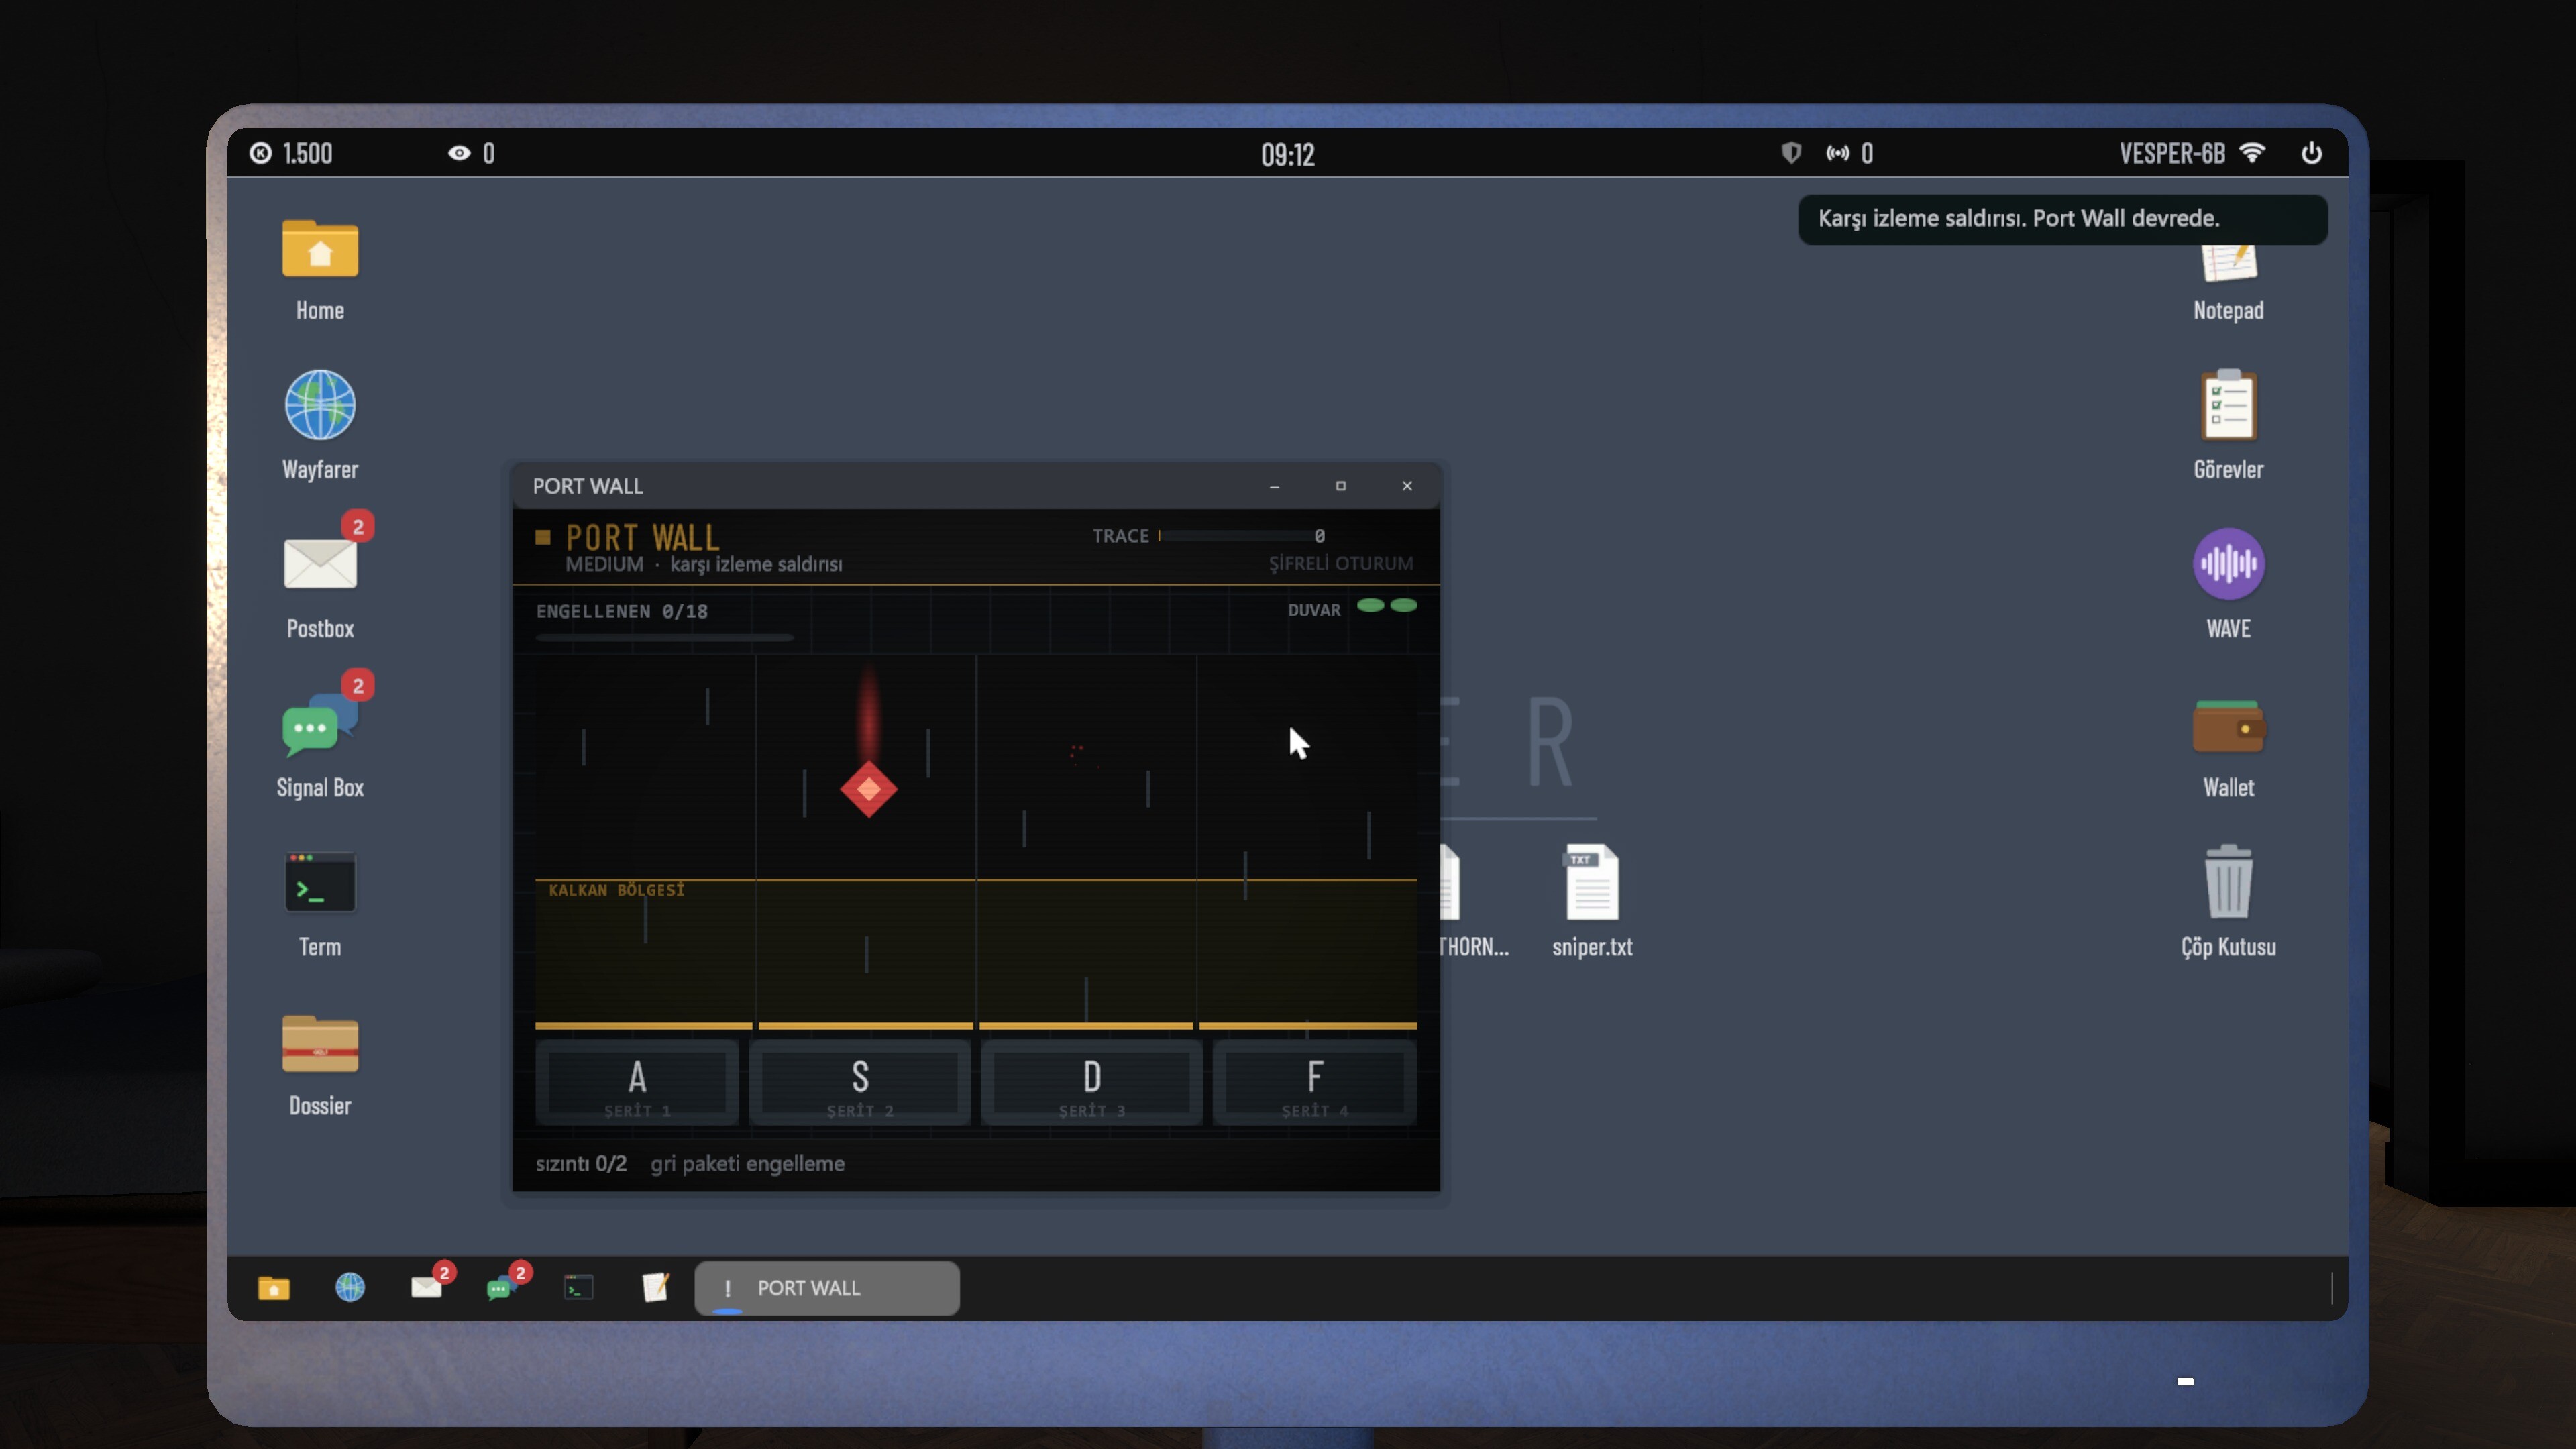Dismiss the Port Wall devrede notification
Screen dimensions: 2576x1449
[2062, 219]
